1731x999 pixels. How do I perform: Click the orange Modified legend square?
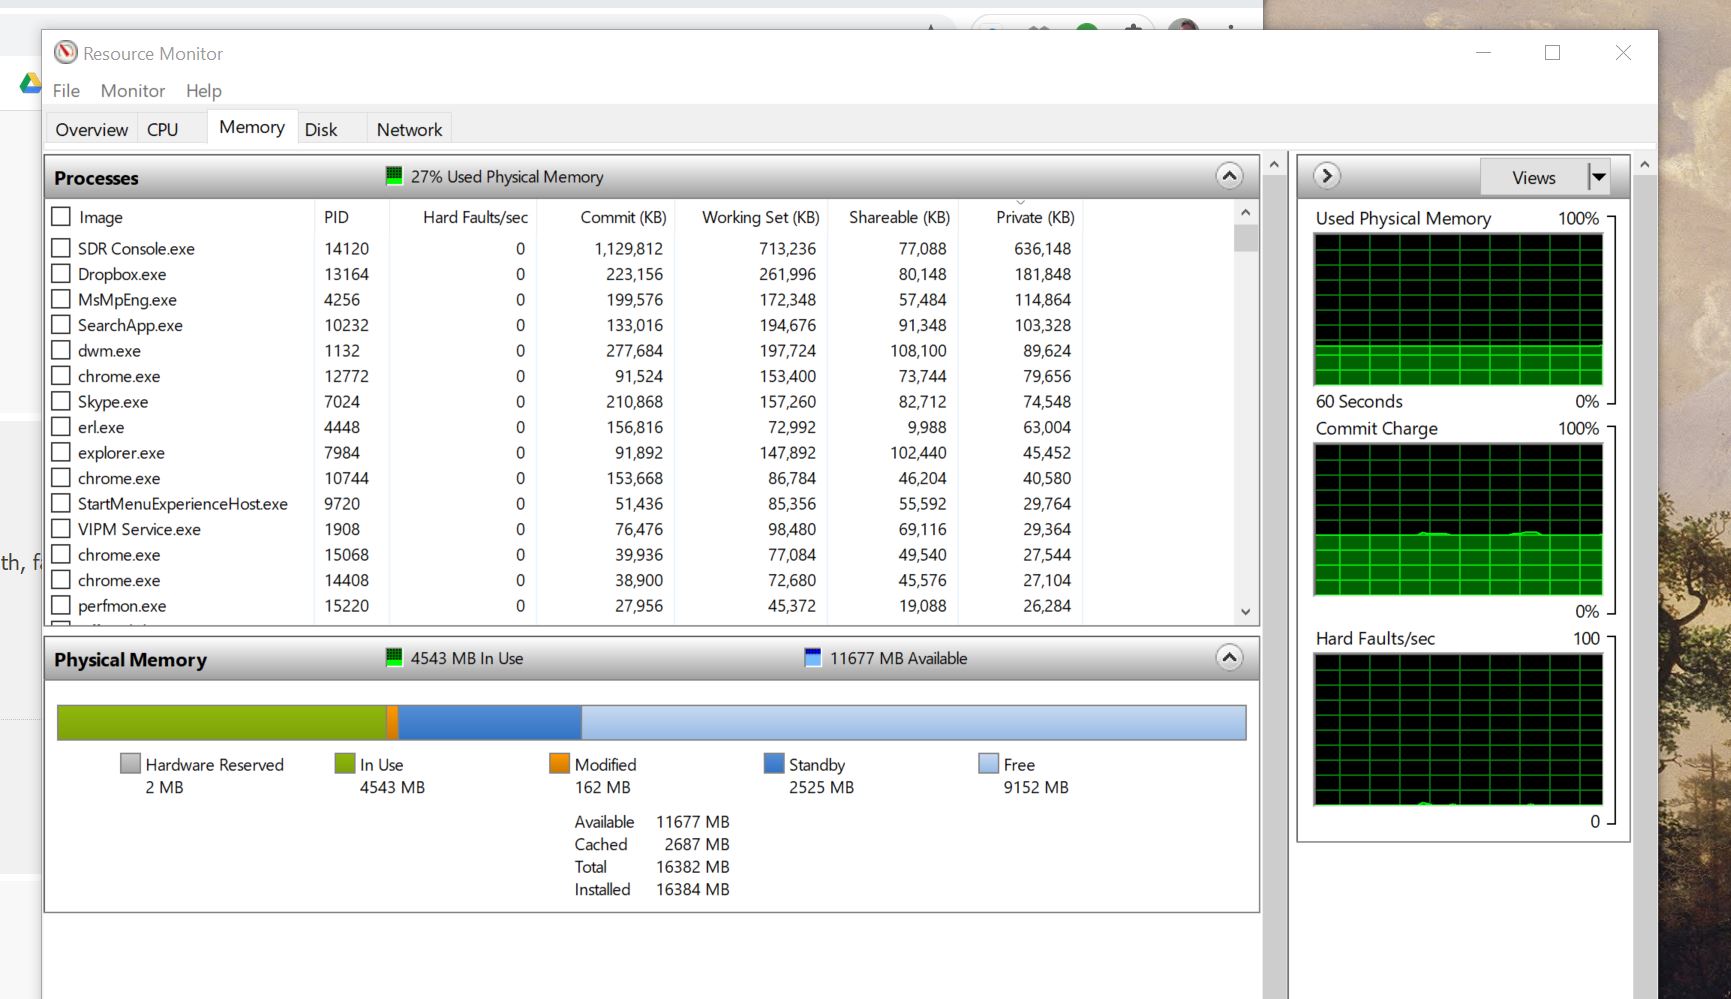point(559,764)
